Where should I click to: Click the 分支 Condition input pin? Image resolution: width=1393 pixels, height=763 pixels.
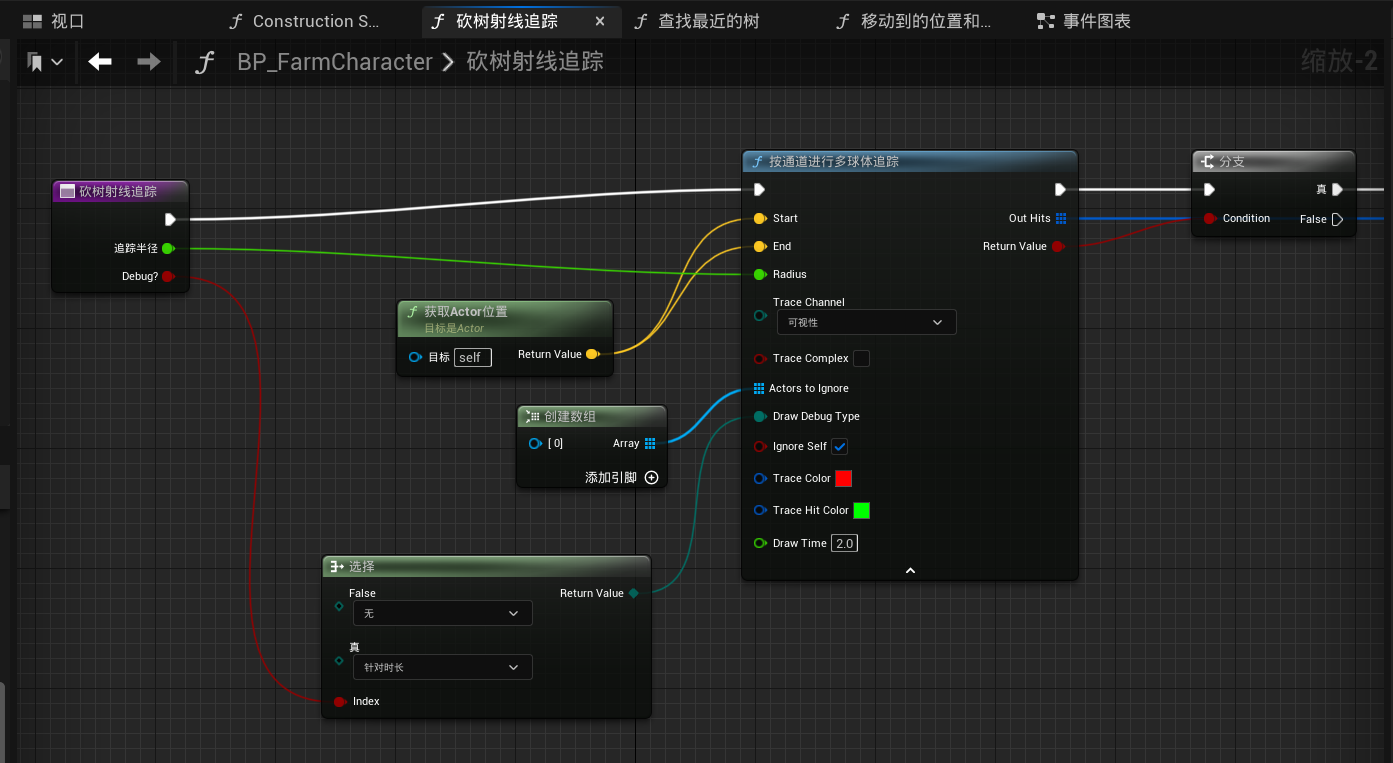1210,218
